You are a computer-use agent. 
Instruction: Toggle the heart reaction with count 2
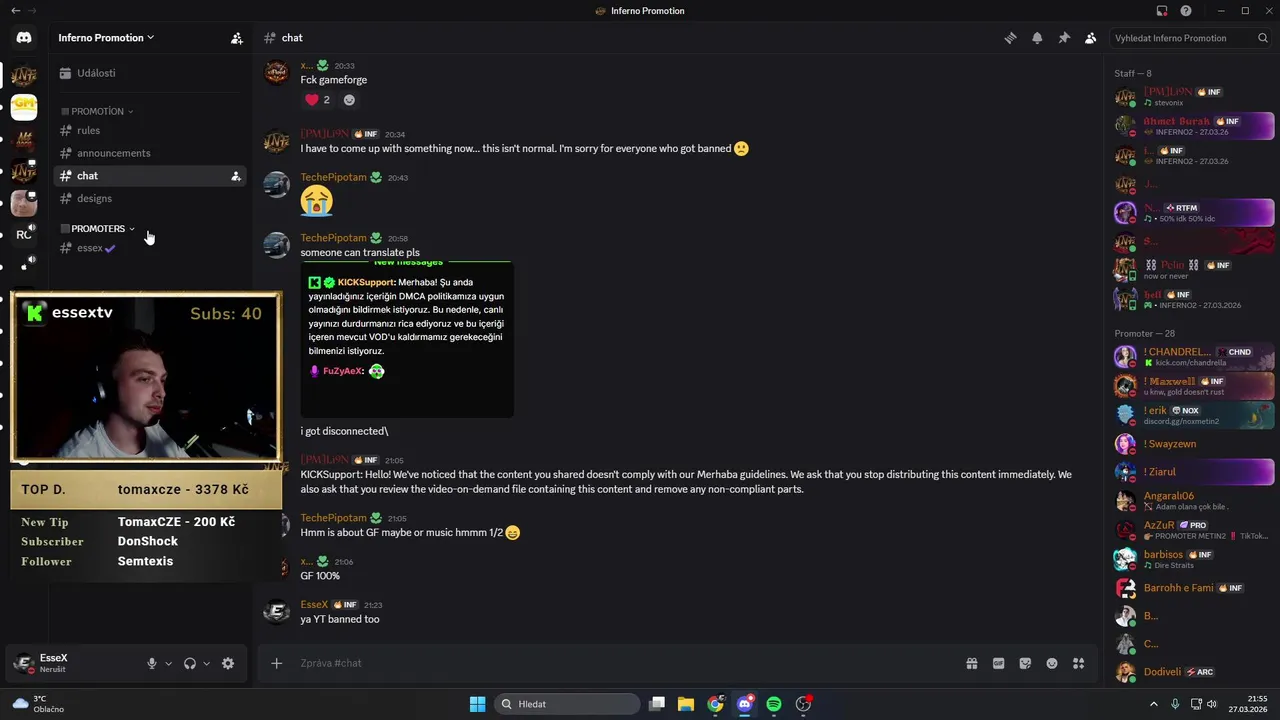[x=317, y=100]
